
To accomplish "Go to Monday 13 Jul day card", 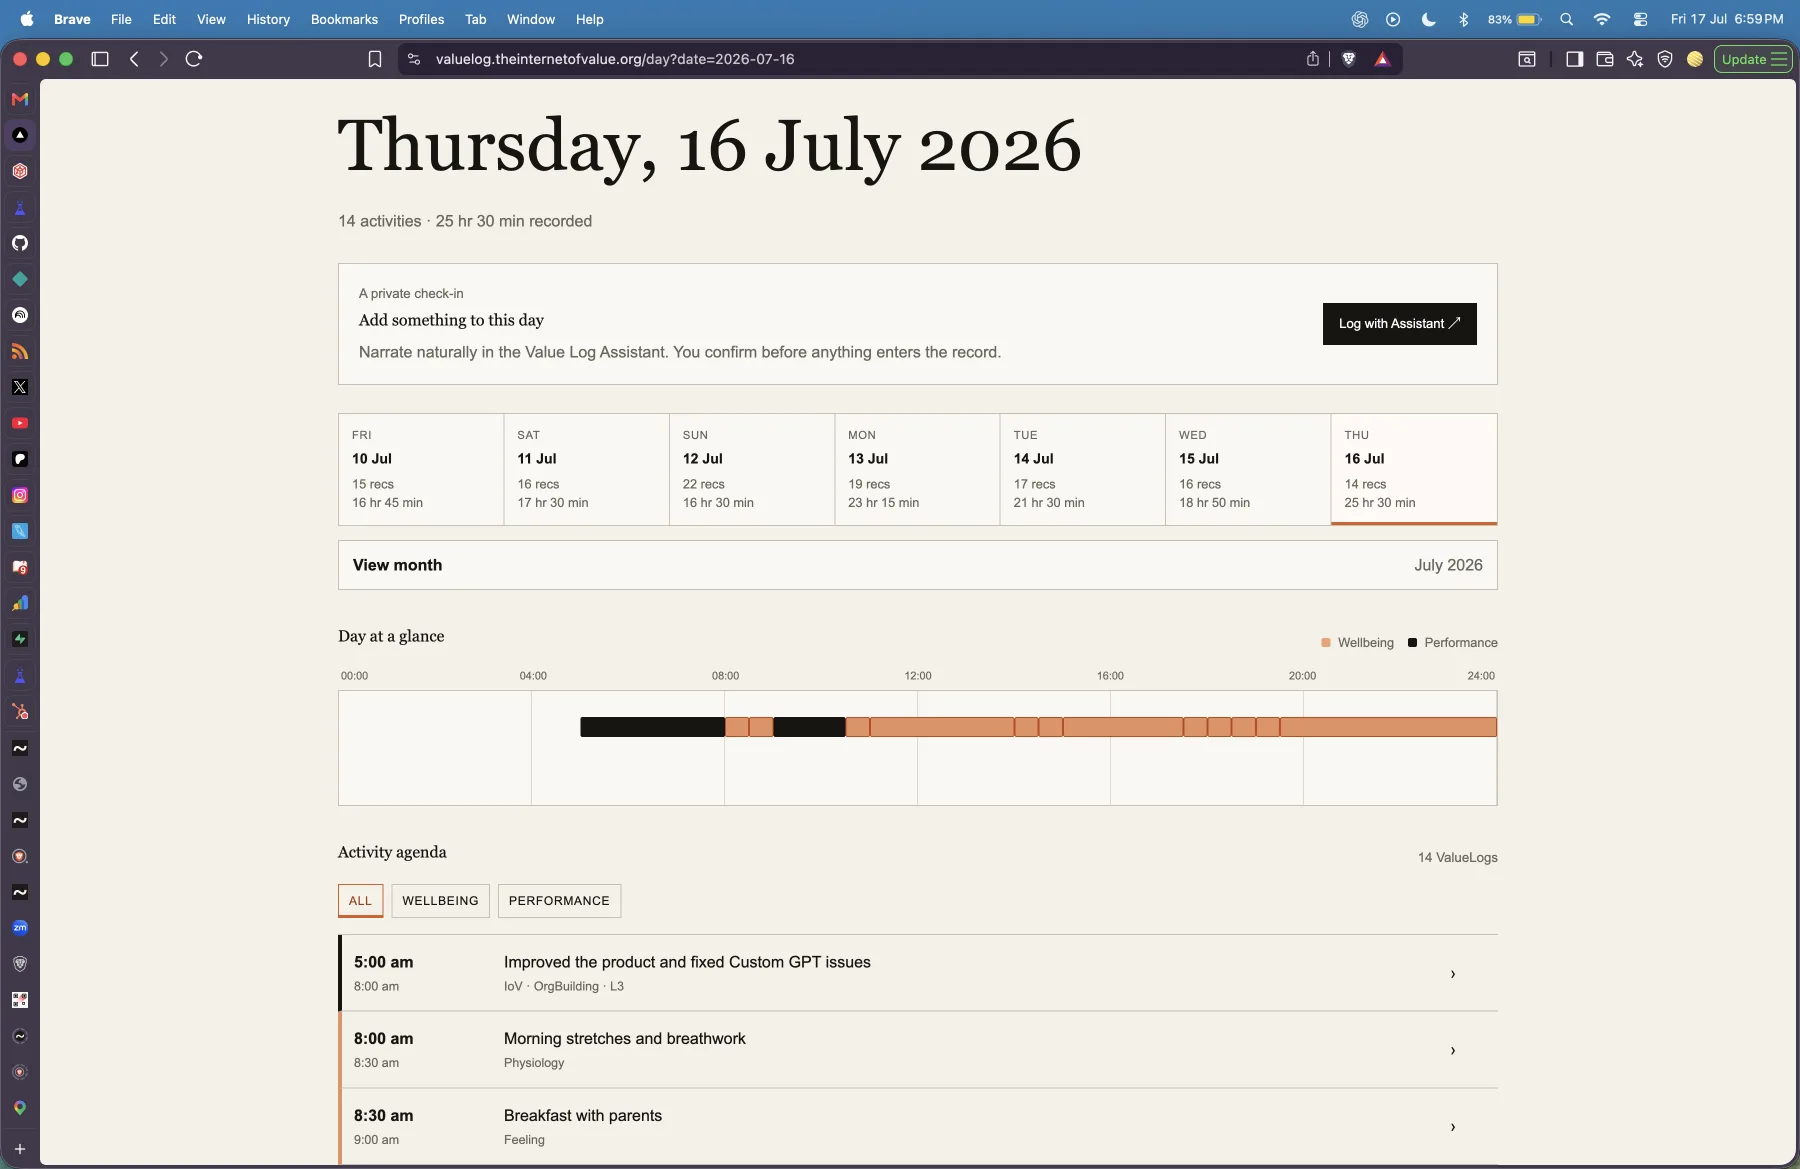I will pyautogui.click(x=917, y=469).
